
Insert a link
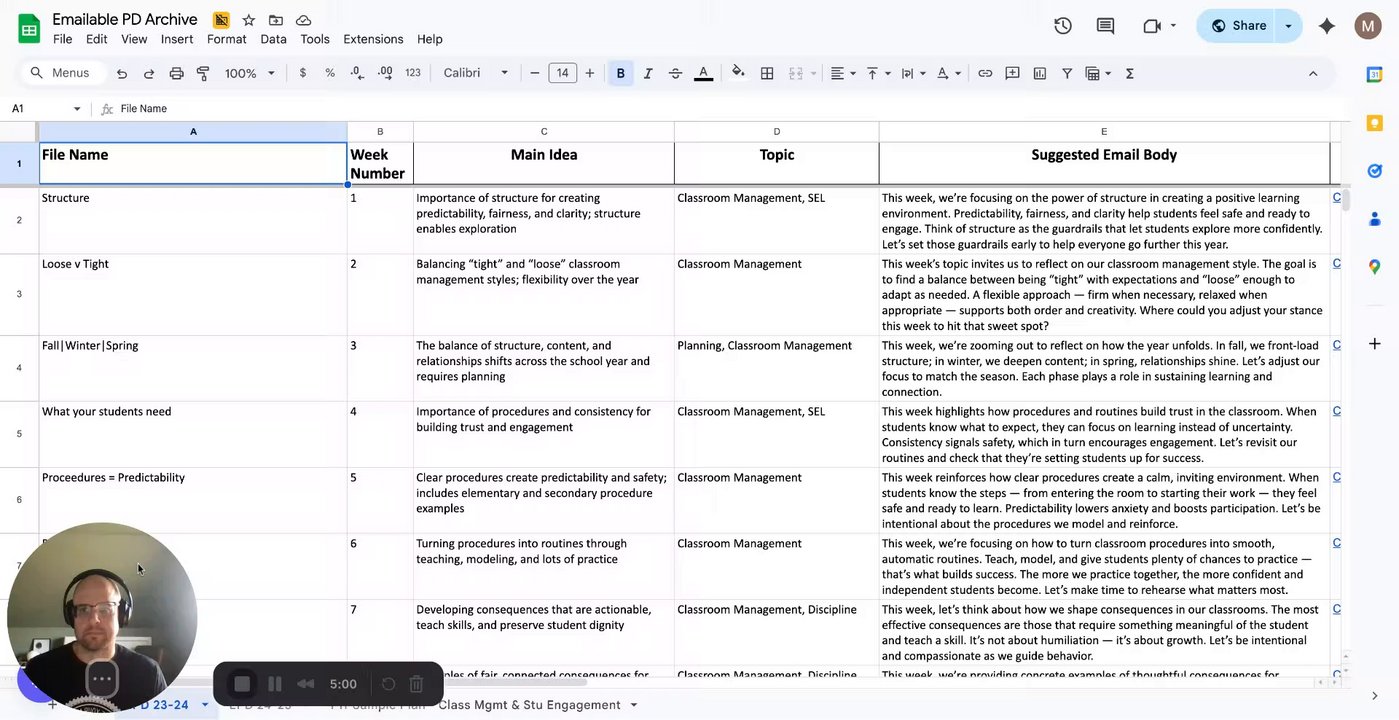click(985, 73)
